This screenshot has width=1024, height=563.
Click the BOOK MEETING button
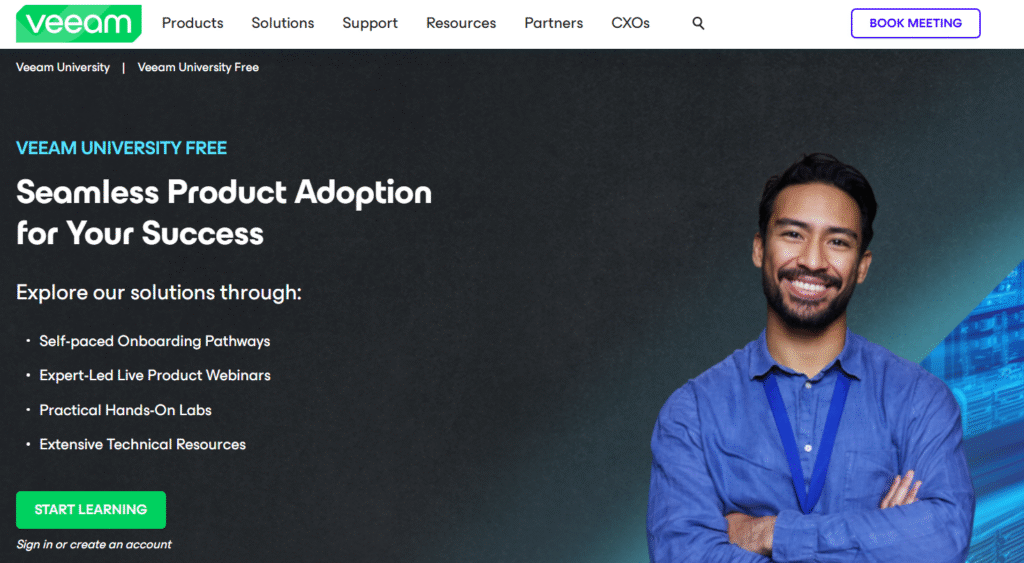[x=916, y=24]
